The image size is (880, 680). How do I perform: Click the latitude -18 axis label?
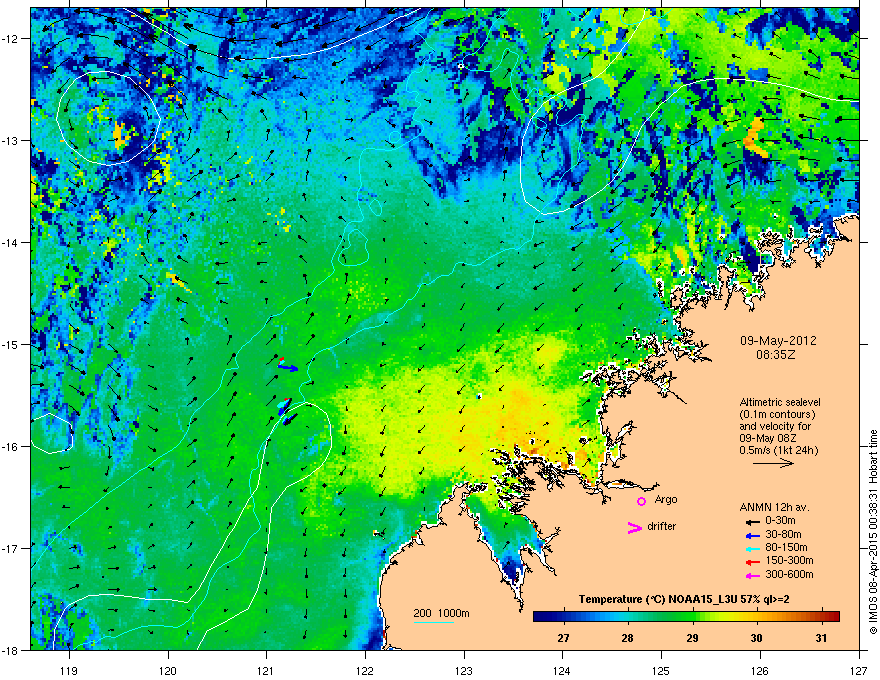pyautogui.click(x=11, y=650)
